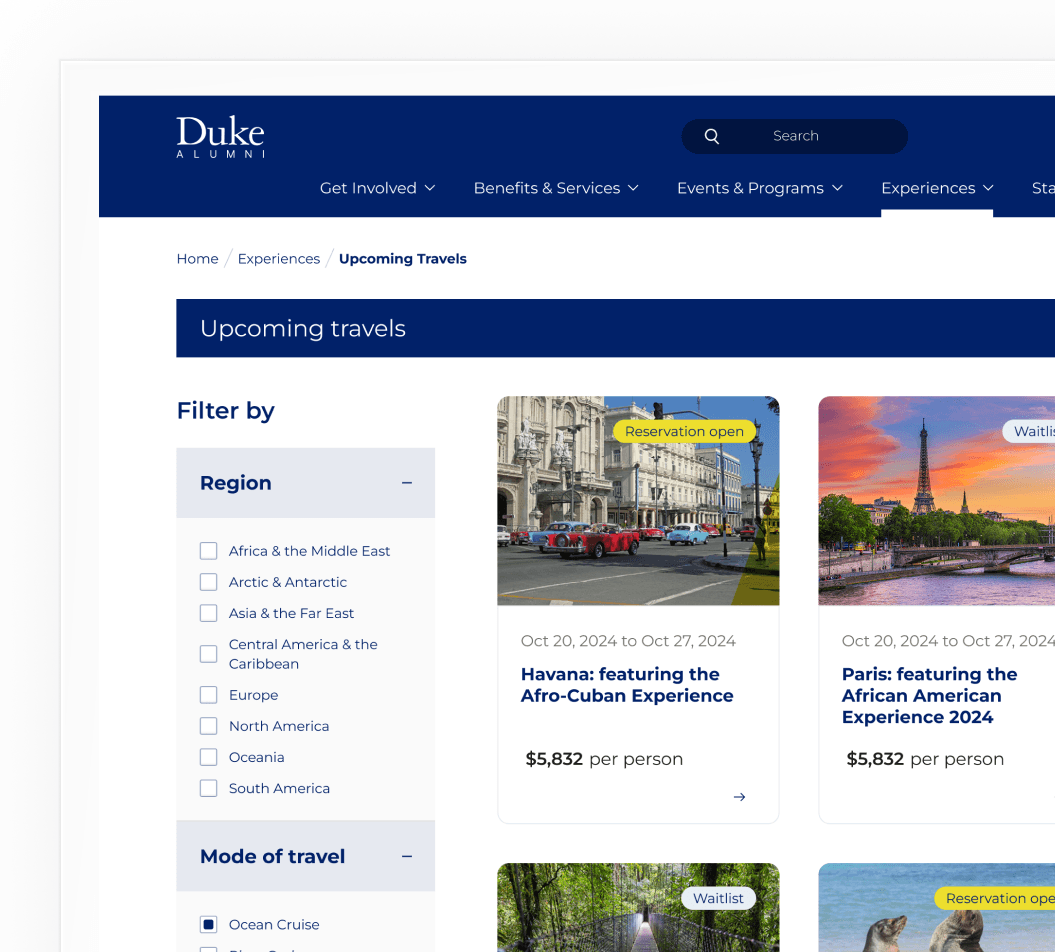Image resolution: width=1055 pixels, height=952 pixels.
Task: Uncheck the Ocean Cruise filter
Action: pyautogui.click(x=208, y=924)
